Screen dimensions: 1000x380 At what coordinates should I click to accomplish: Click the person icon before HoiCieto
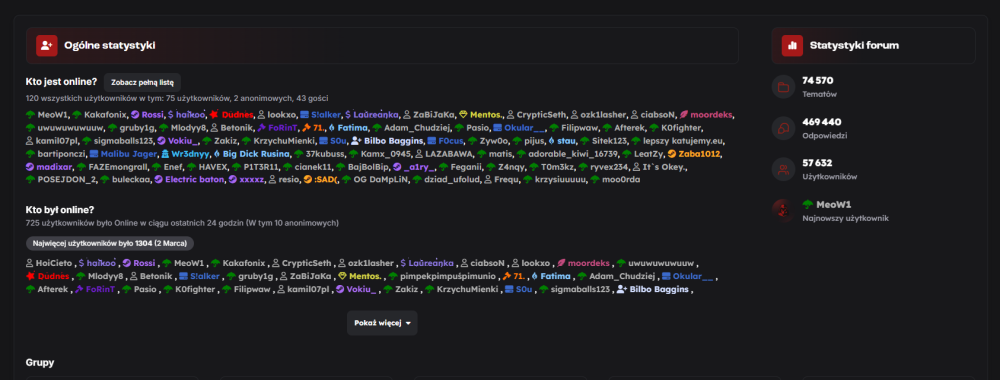click(x=29, y=263)
